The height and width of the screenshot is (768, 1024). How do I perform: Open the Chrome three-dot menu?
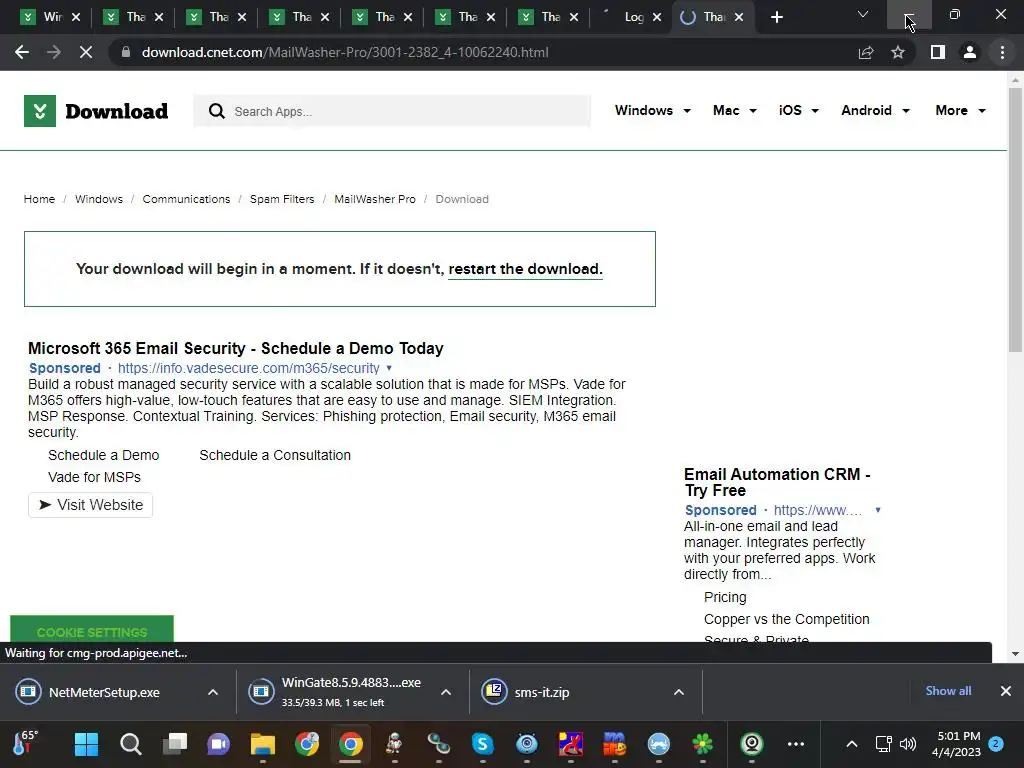[1002, 52]
